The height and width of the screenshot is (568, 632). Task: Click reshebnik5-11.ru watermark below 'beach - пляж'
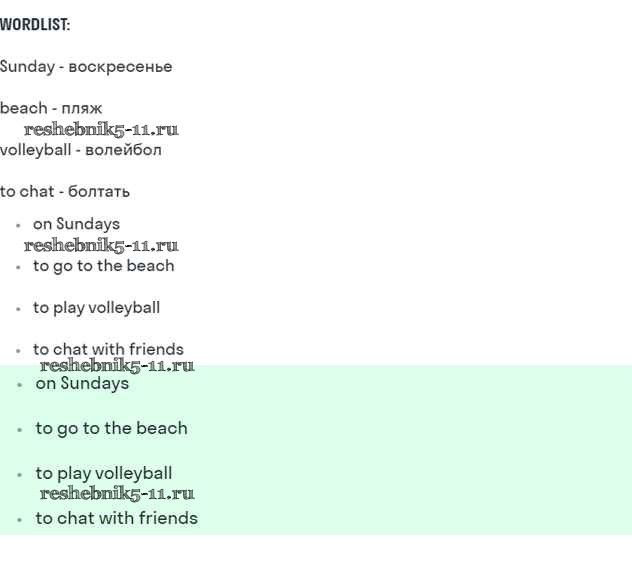point(101,129)
